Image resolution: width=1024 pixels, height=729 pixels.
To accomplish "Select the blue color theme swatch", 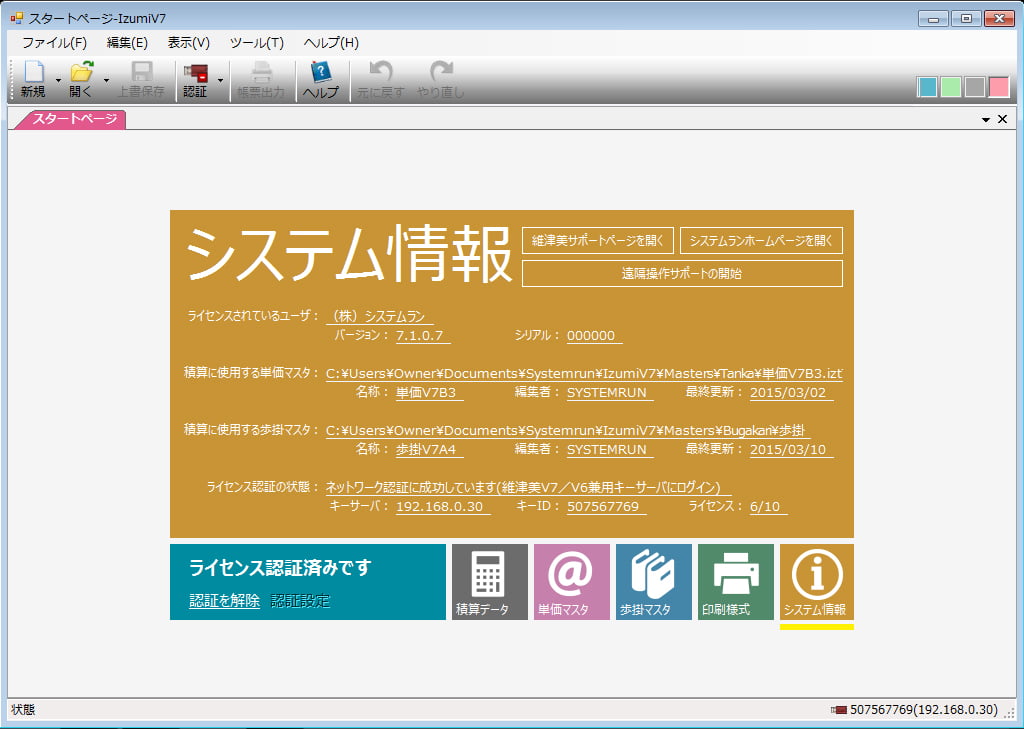I will (927, 87).
